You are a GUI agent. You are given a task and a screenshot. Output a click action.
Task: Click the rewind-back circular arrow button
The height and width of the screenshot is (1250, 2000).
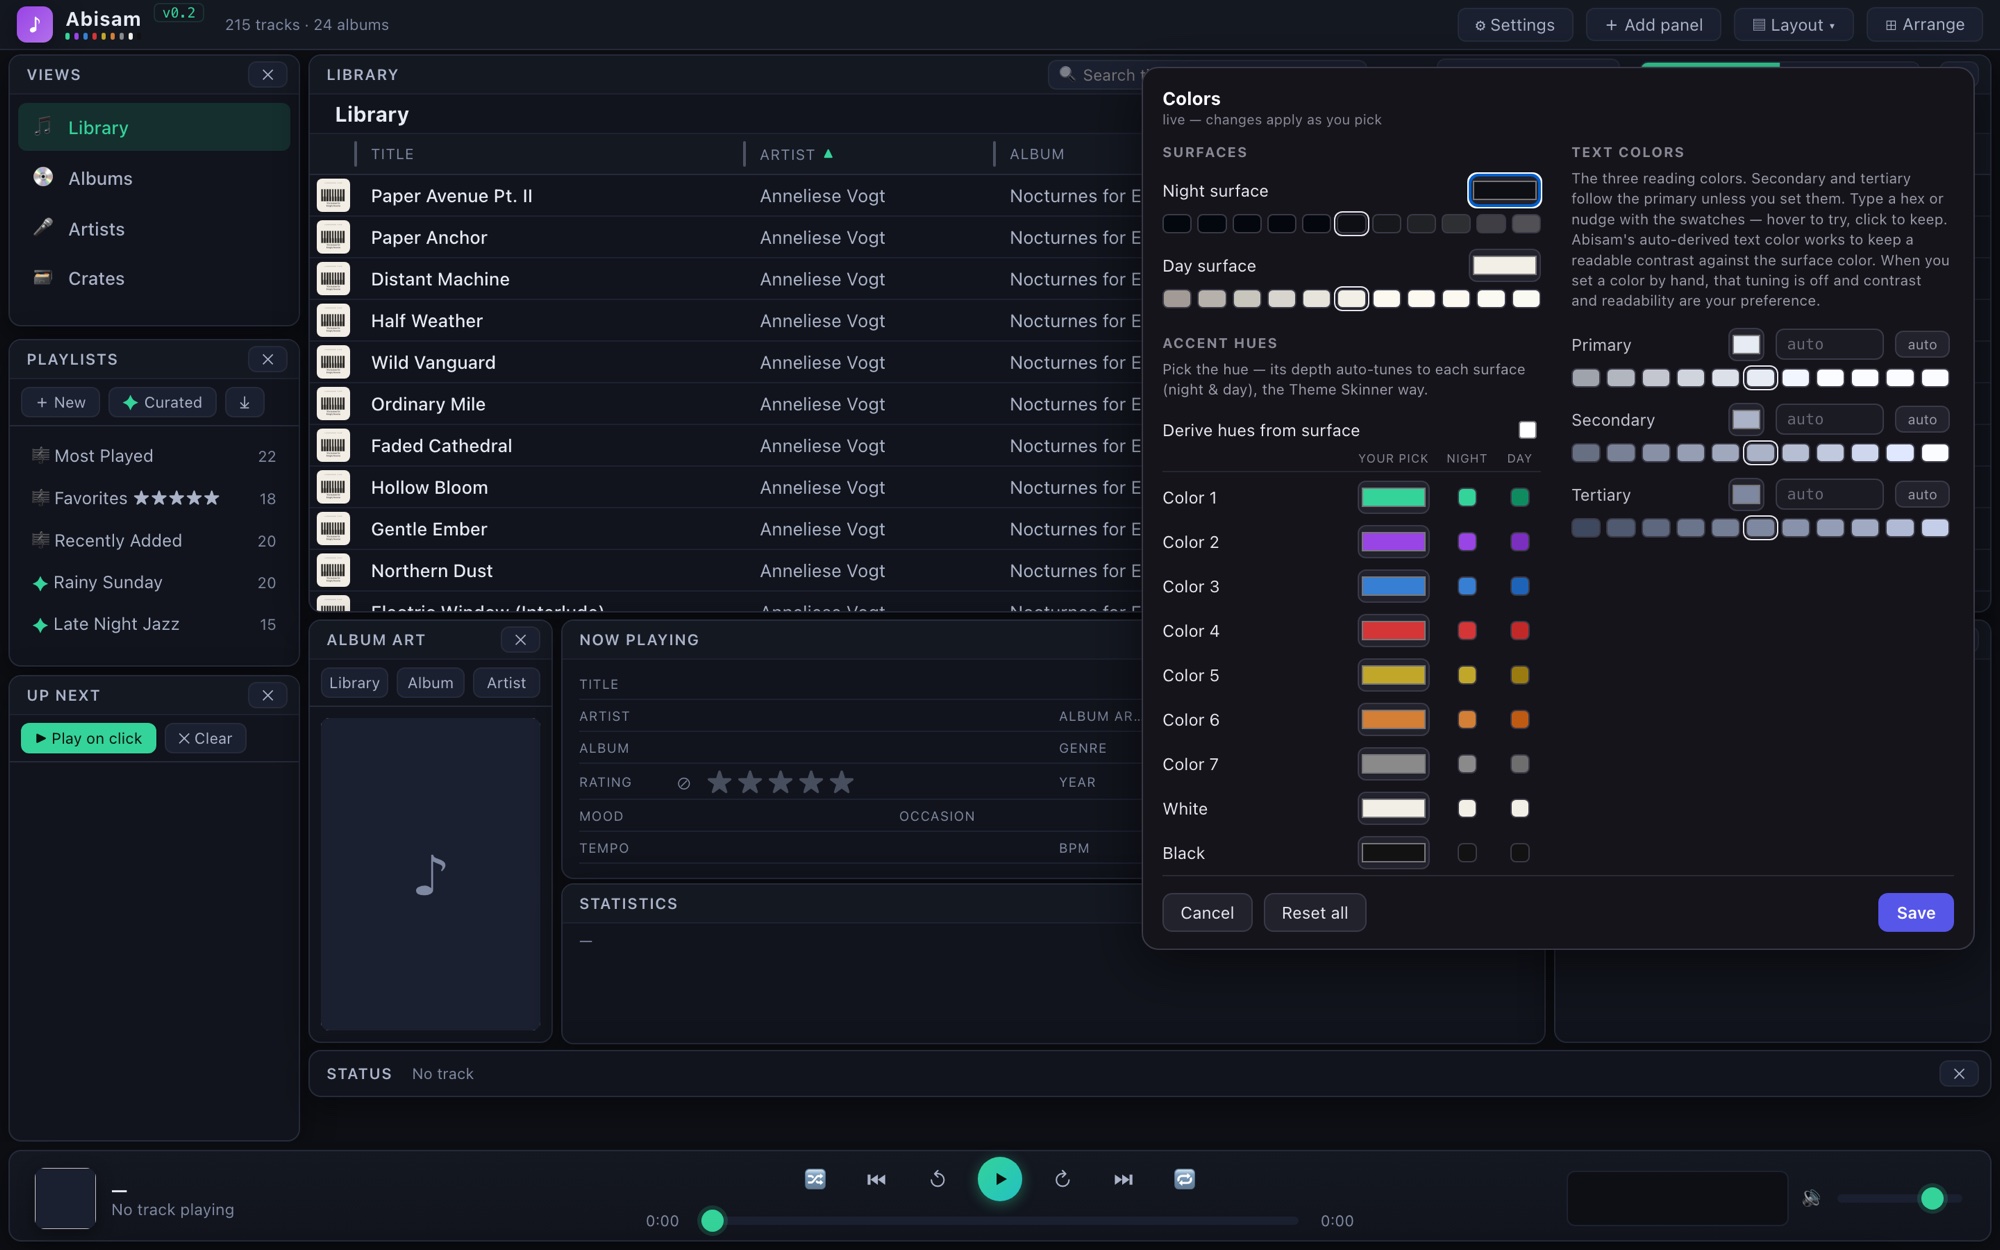click(937, 1179)
